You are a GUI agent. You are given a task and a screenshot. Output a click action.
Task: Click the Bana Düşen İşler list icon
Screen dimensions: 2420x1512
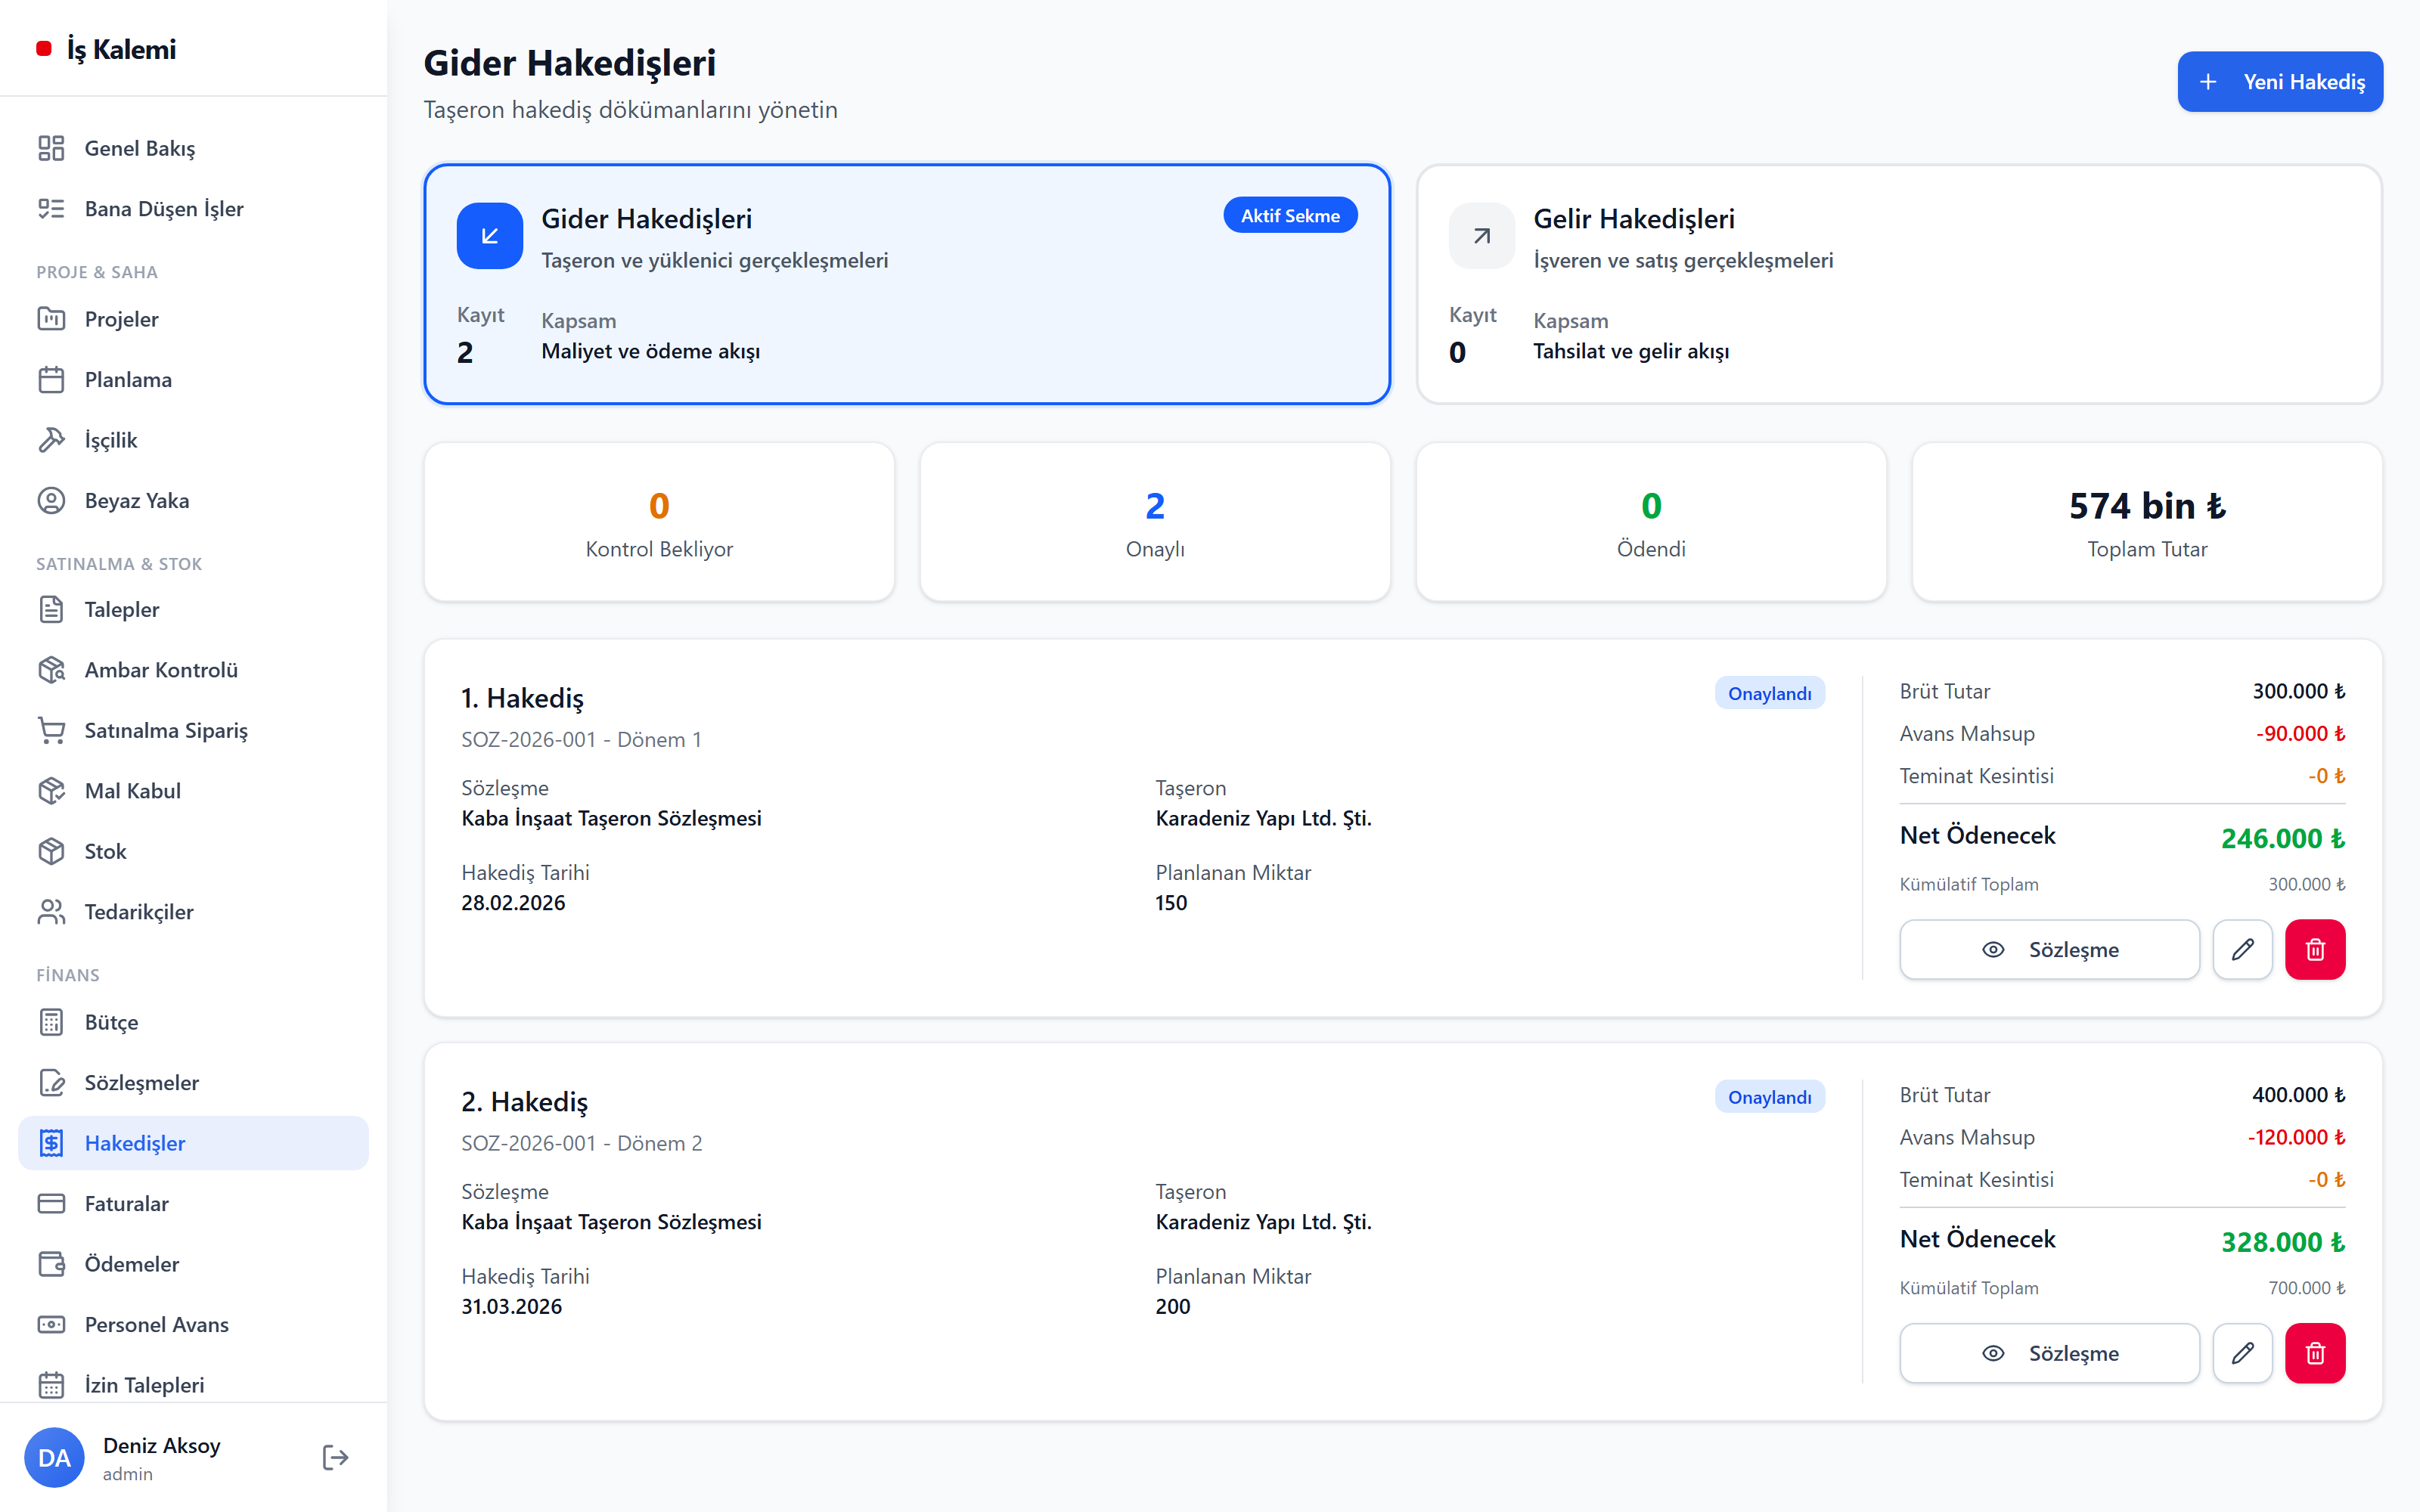point(51,208)
